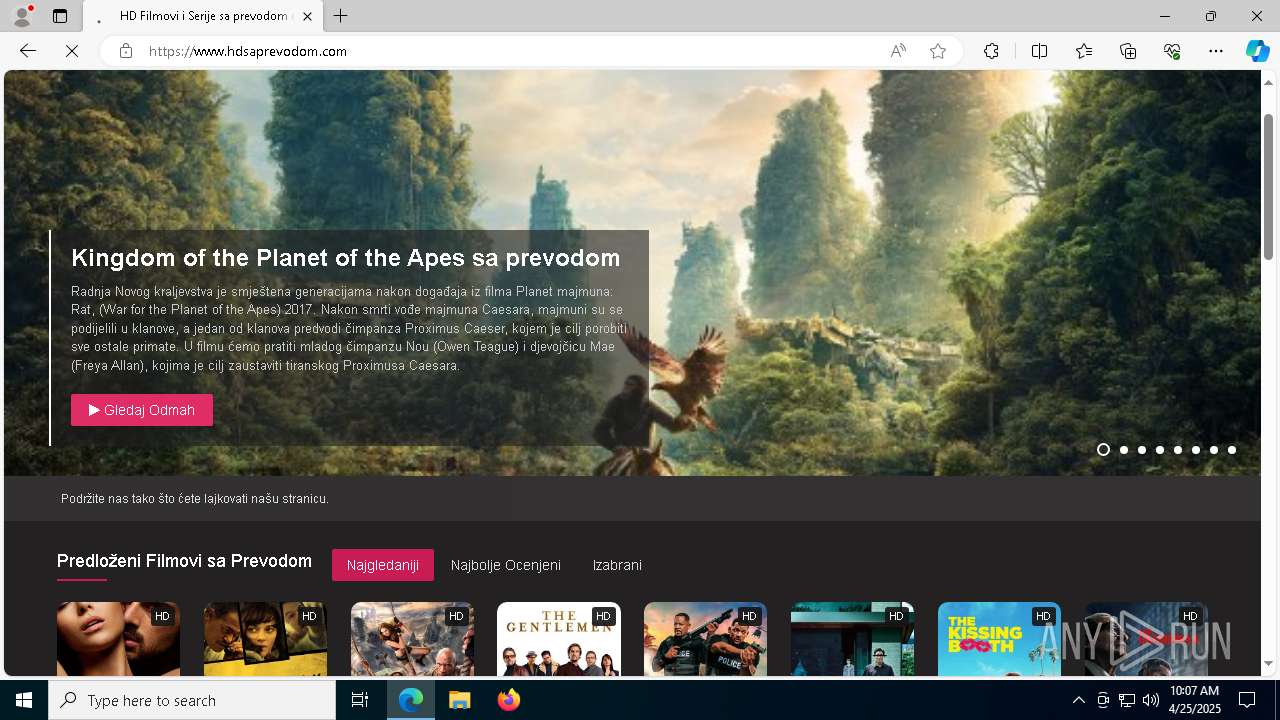Image resolution: width=1280 pixels, height=720 pixels.
Task: Open the volume control tray icon
Action: point(1151,700)
